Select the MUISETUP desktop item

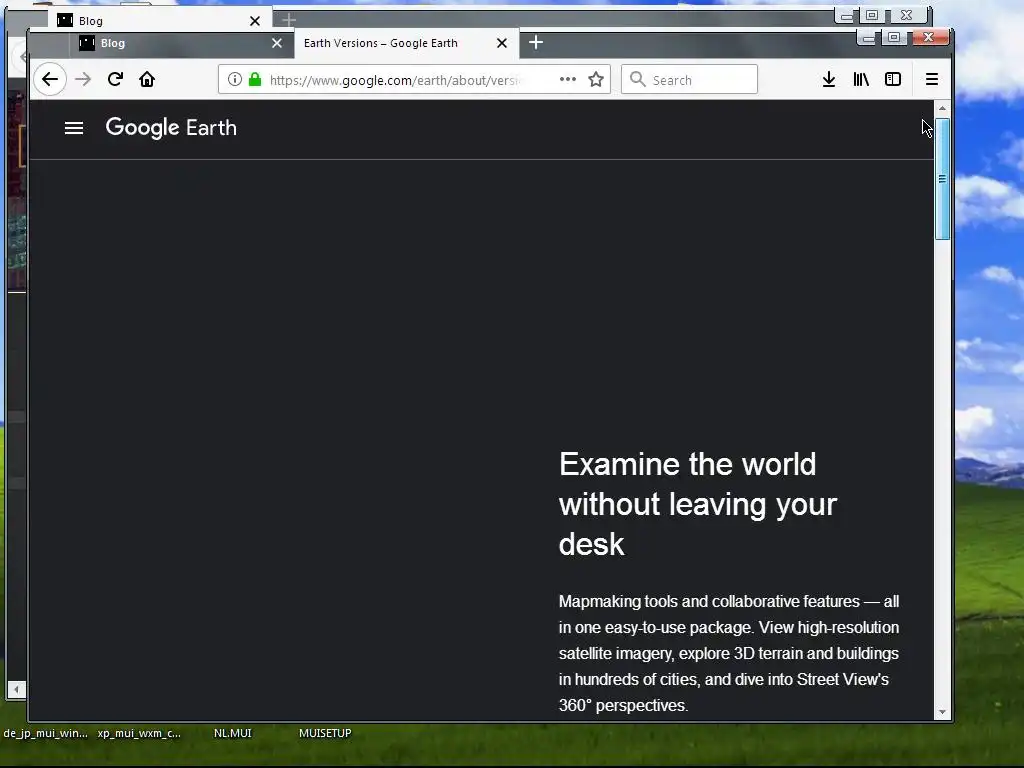(325, 733)
